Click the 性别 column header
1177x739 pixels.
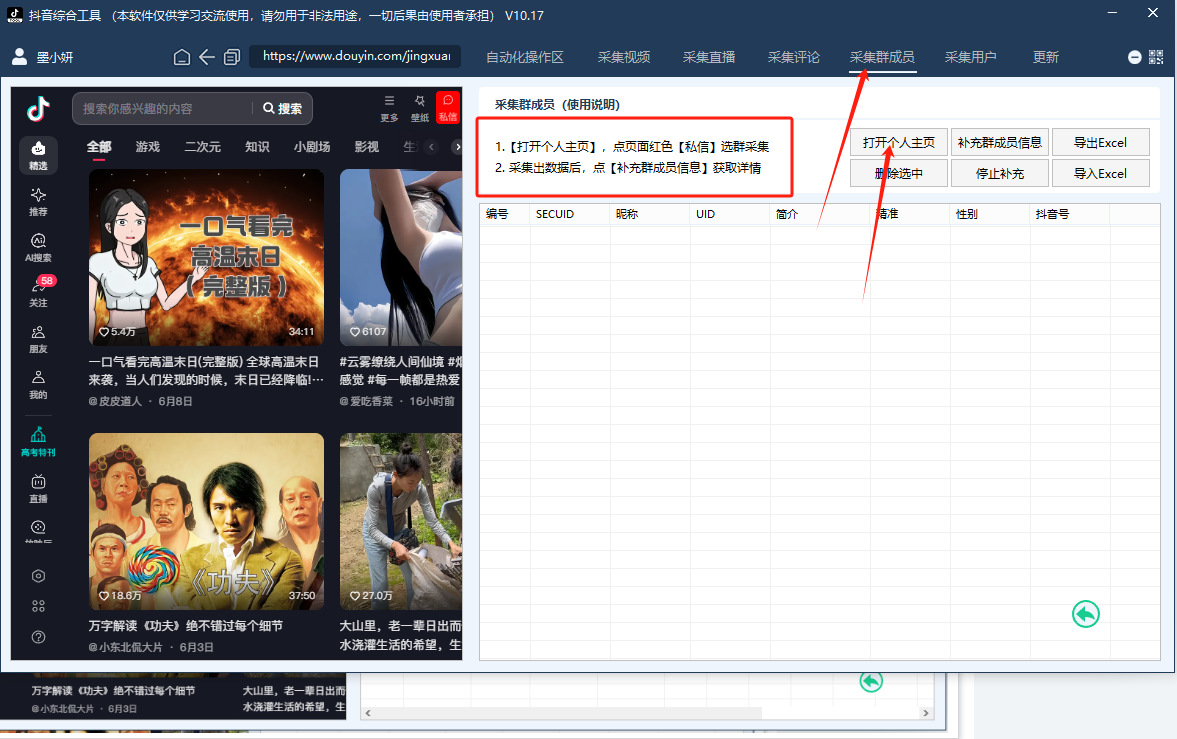point(990,214)
